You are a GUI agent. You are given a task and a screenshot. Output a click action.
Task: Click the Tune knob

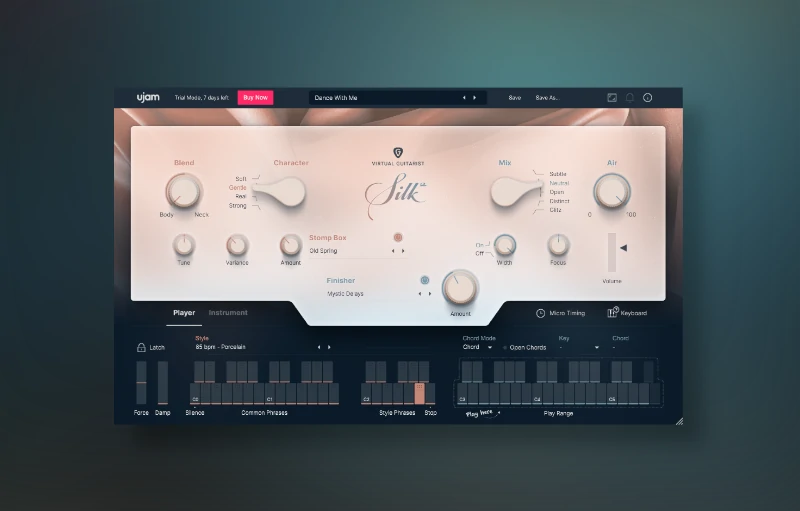point(184,245)
